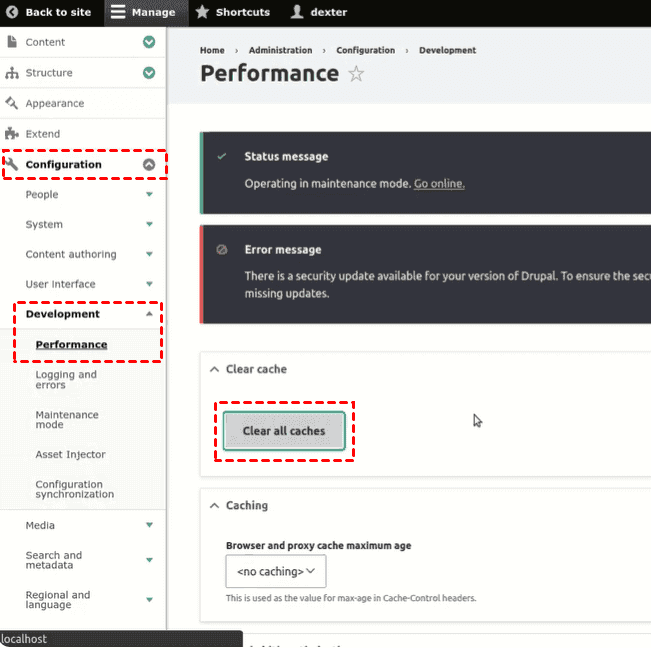651x648 pixels.
Task: Expand the Content menu green chevron
Action: tap(149, 42)
